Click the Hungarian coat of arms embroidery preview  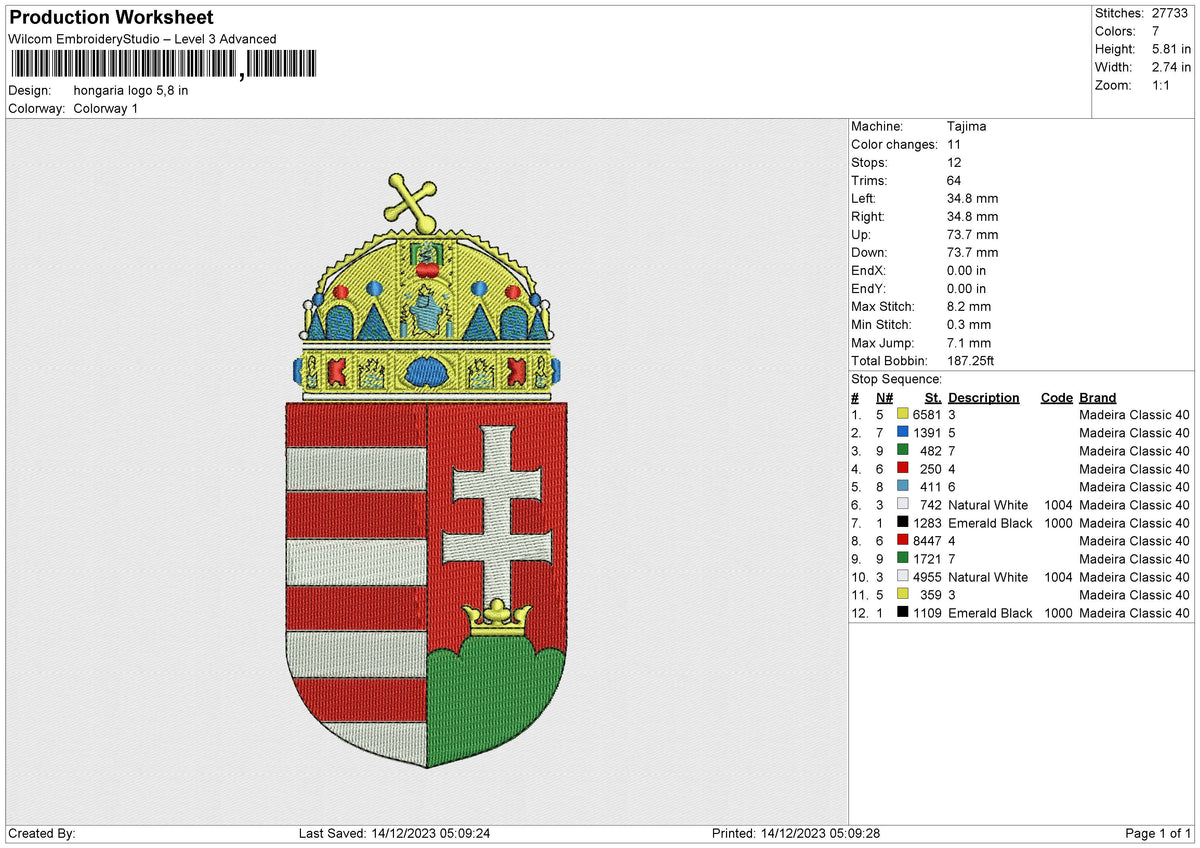pos(427,470)
